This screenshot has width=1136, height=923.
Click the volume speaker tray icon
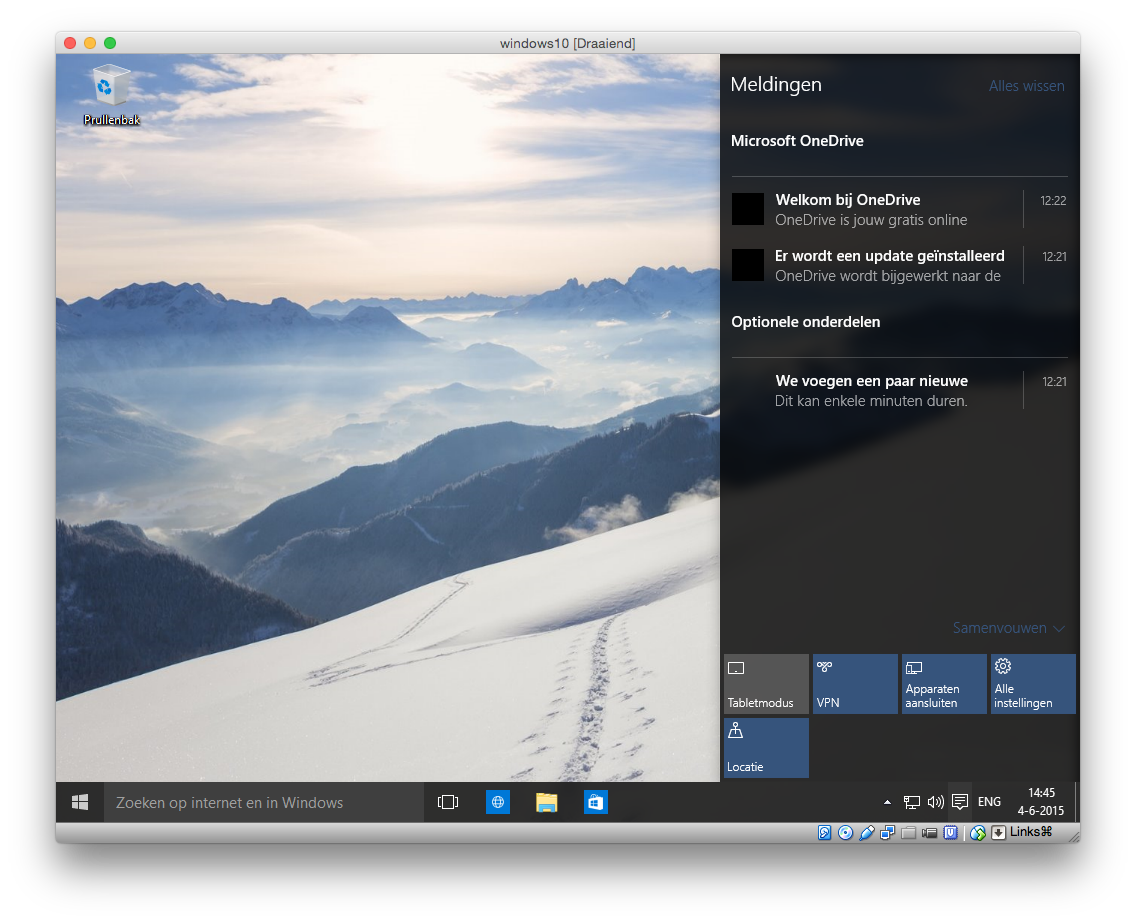[936, 802]
